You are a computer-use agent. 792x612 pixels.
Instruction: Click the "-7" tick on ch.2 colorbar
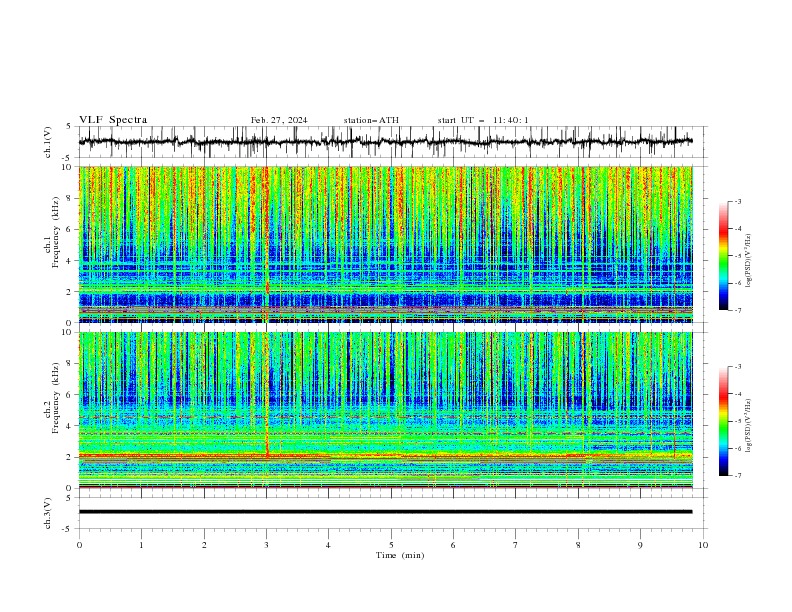[x=738, y=475]
